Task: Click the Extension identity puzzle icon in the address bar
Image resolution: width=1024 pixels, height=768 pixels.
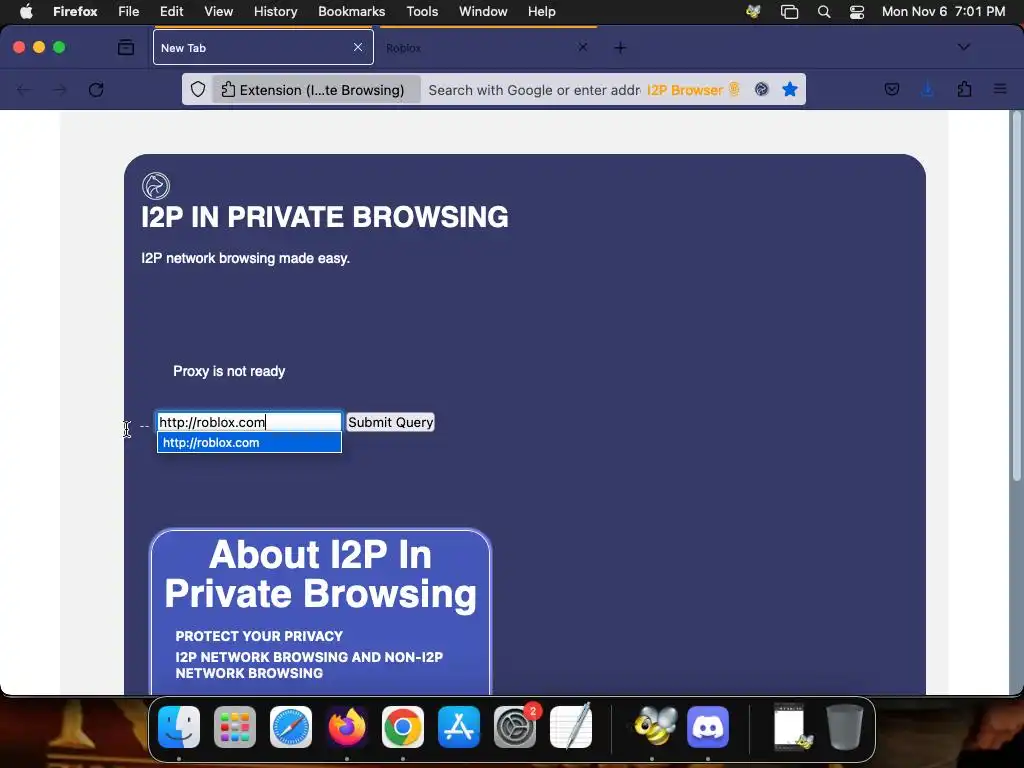Action: coord(228,89)
